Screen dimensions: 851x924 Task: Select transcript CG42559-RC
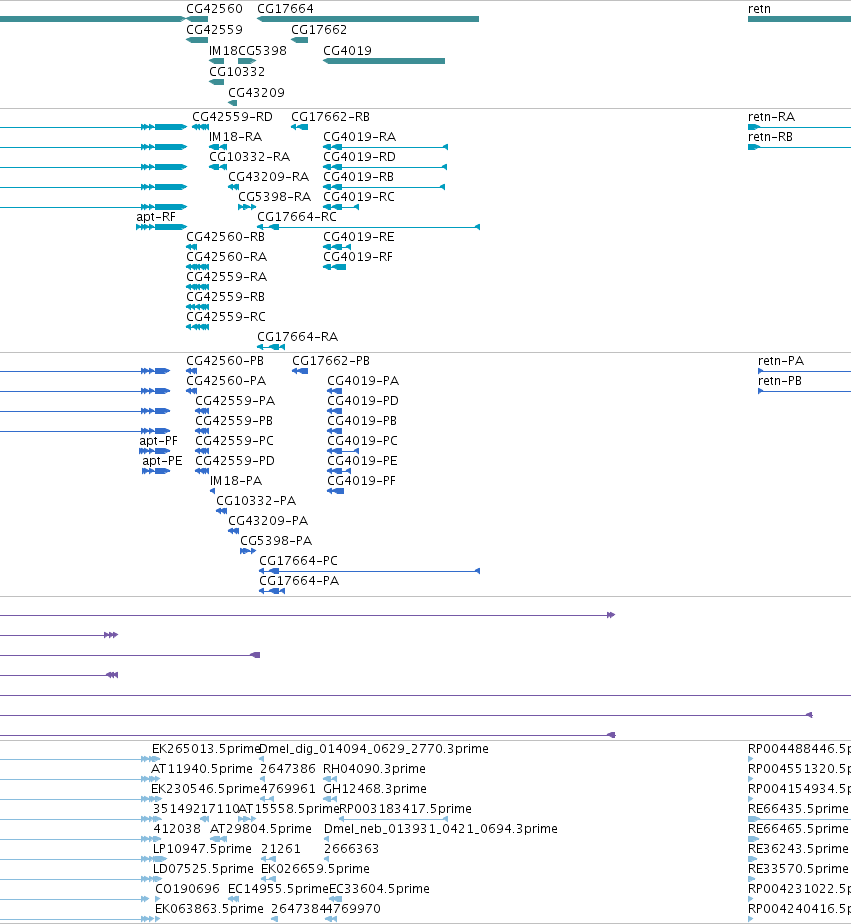[226, 317]
